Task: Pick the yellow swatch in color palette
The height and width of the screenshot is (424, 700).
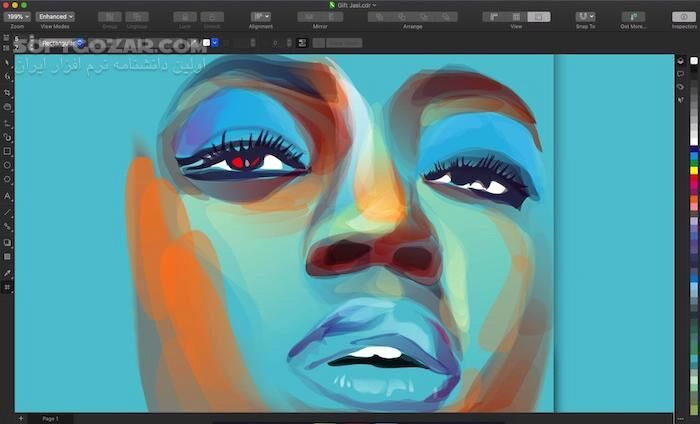Action: coord(694,170)
